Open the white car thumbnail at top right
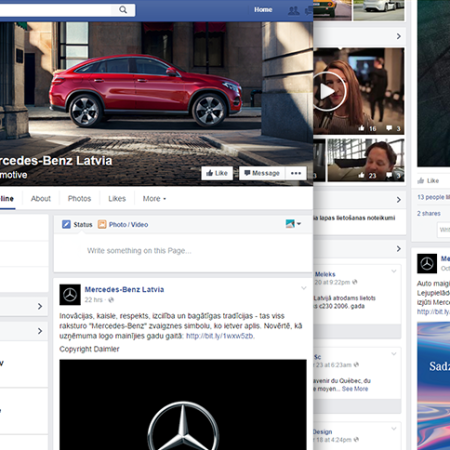450x450 pixels. click(379, 10)
